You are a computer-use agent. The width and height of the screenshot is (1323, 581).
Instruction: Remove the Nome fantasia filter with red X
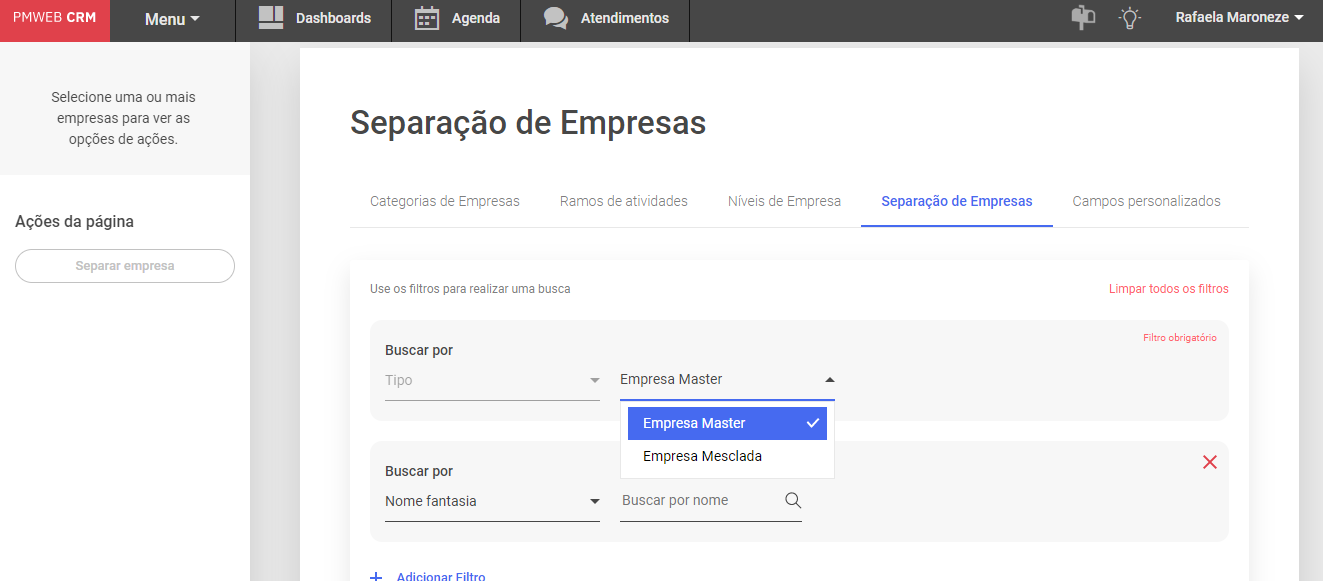pos(1210,462)
